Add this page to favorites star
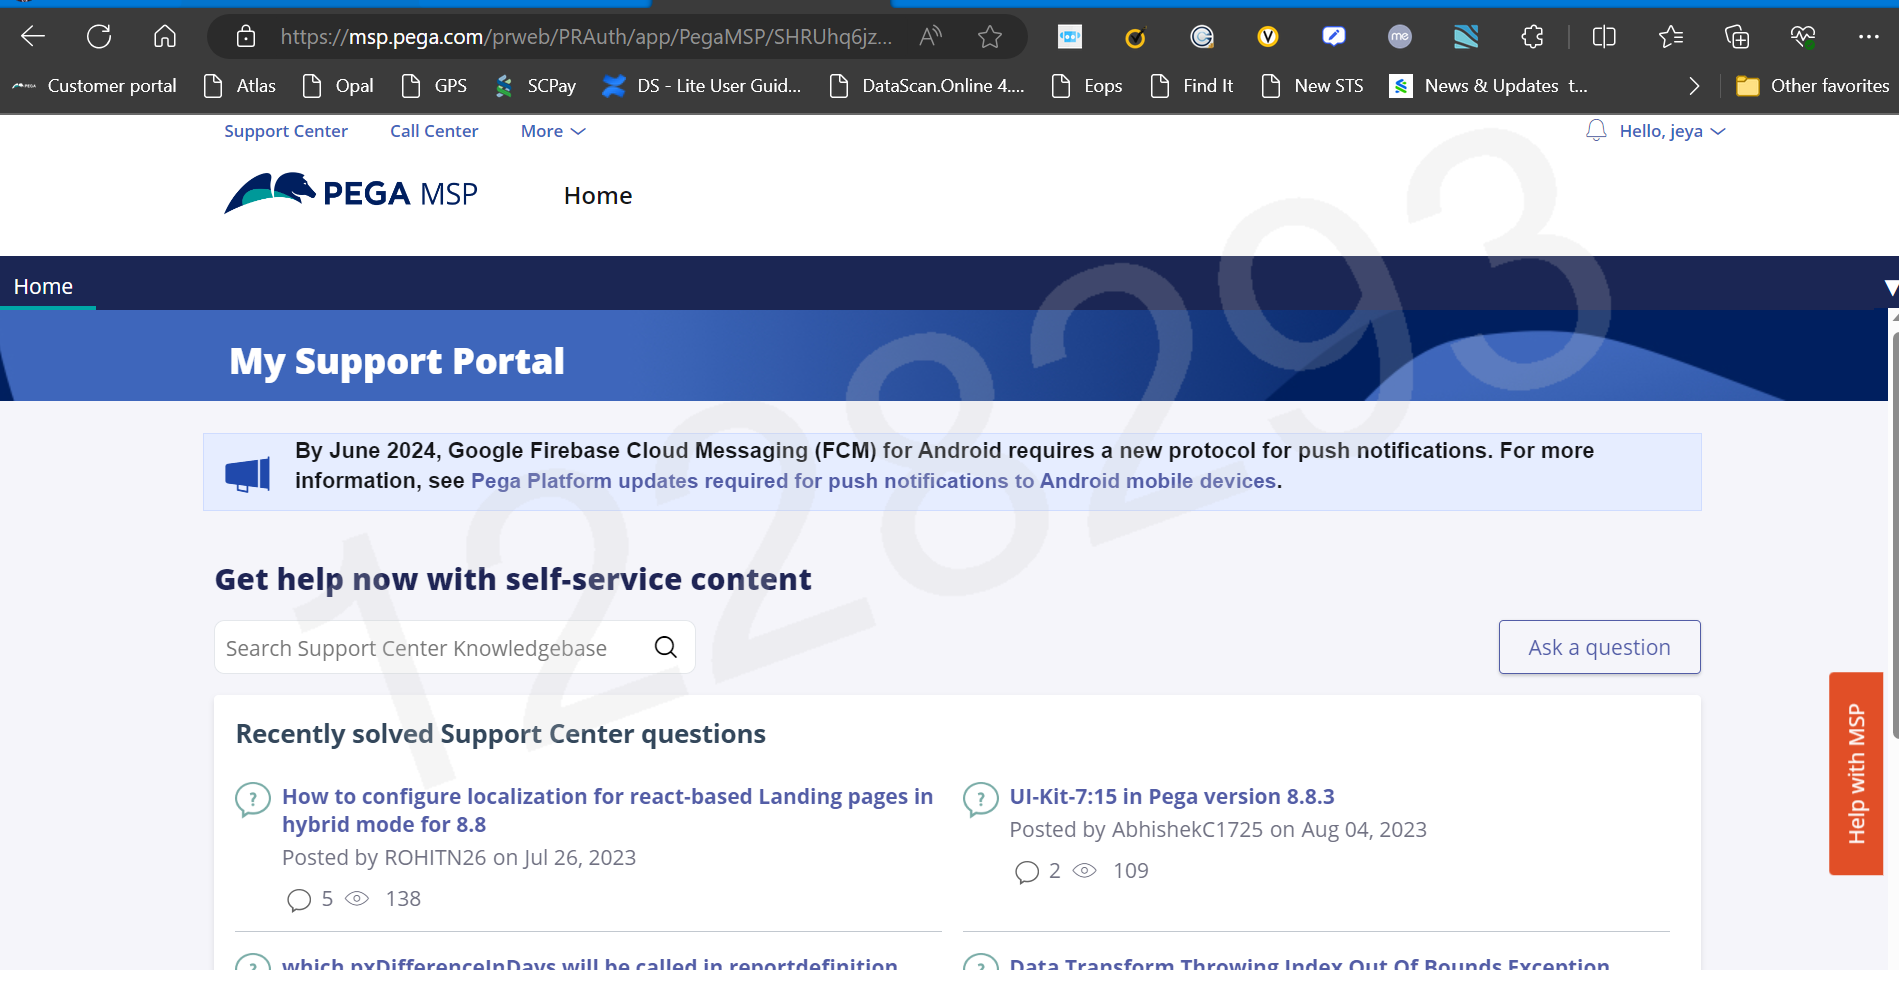1901x984 pixels. click(990, 37)
